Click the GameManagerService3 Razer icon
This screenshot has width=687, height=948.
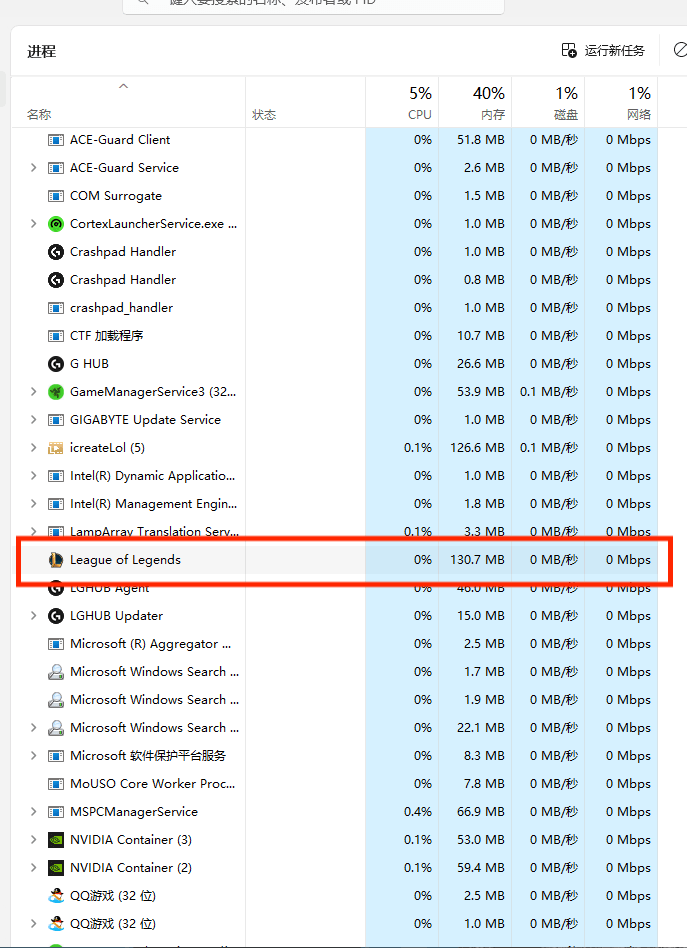coord(56,392)
